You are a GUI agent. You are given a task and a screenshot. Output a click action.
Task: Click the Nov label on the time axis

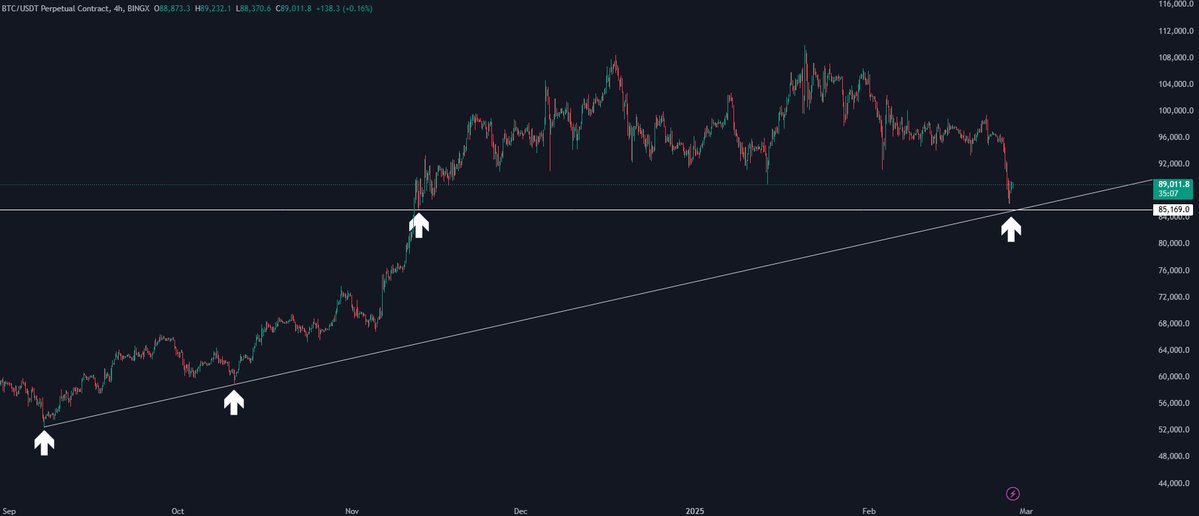[x=351, y=510]
